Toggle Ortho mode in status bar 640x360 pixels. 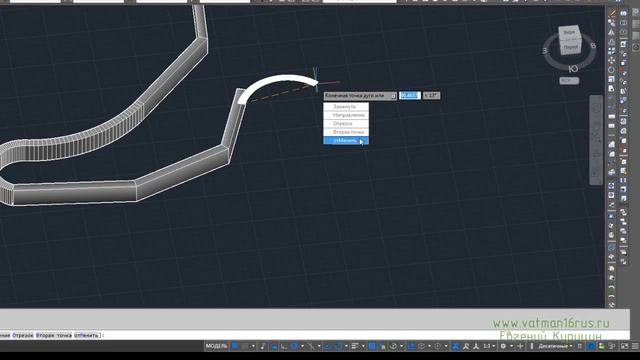[284, 346]
